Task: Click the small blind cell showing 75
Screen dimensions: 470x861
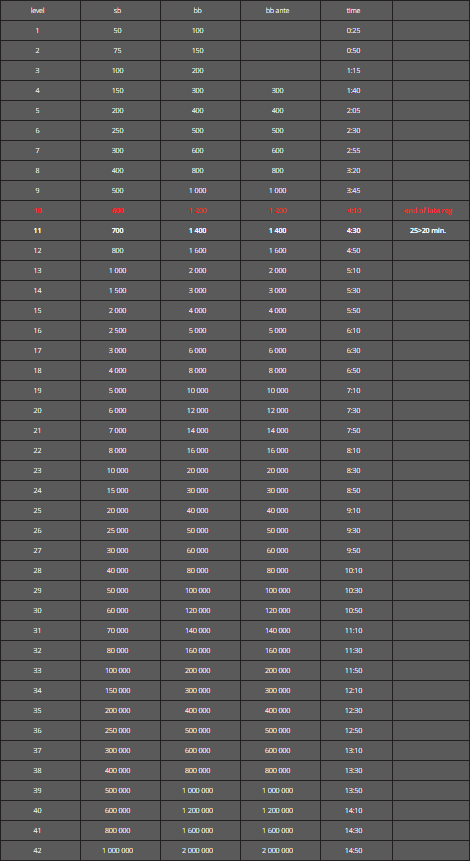Action: [x=120, y=51]
